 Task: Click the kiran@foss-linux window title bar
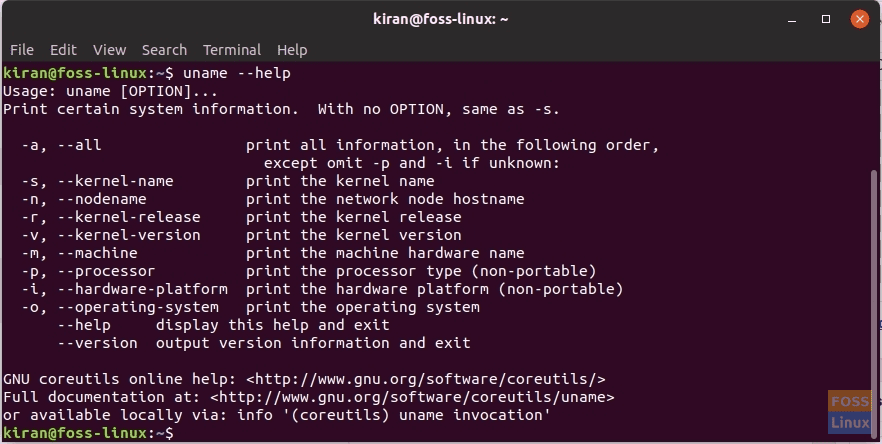point(440,18)
